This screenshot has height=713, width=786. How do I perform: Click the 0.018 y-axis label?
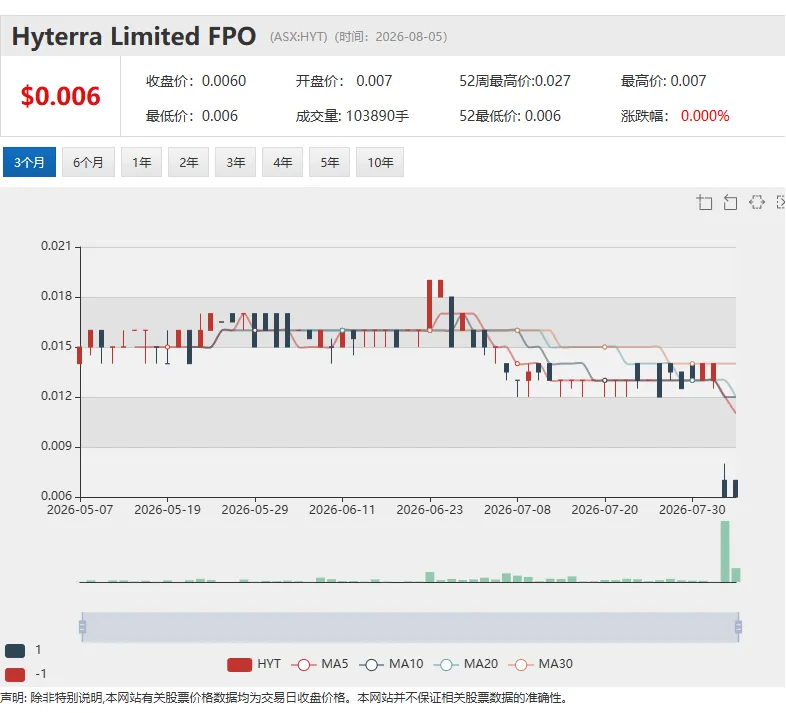point(56,296)
